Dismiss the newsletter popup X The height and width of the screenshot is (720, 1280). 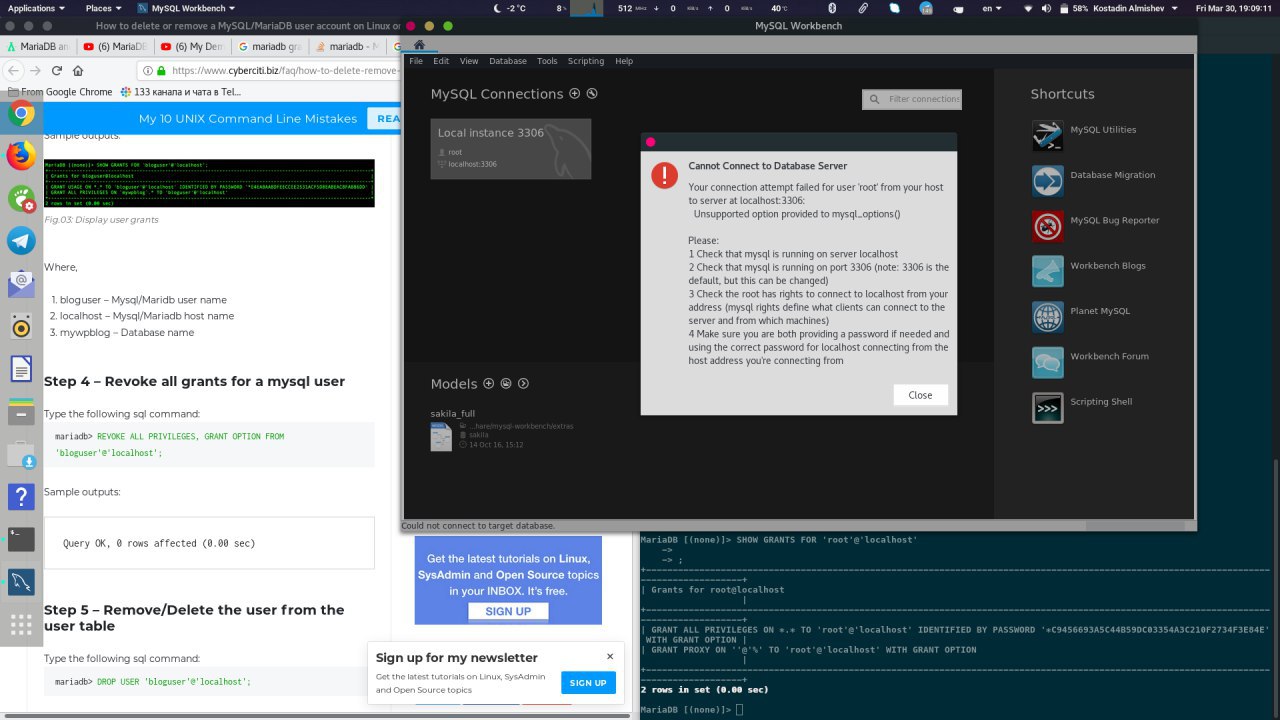tap(610, 657)
